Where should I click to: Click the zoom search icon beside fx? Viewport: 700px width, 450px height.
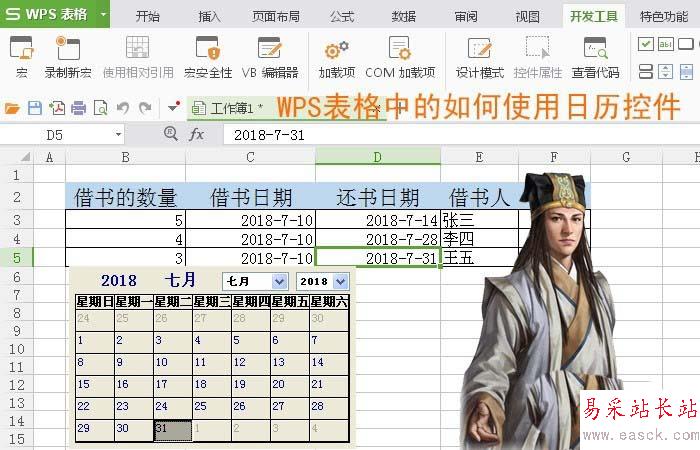point(171,133)
